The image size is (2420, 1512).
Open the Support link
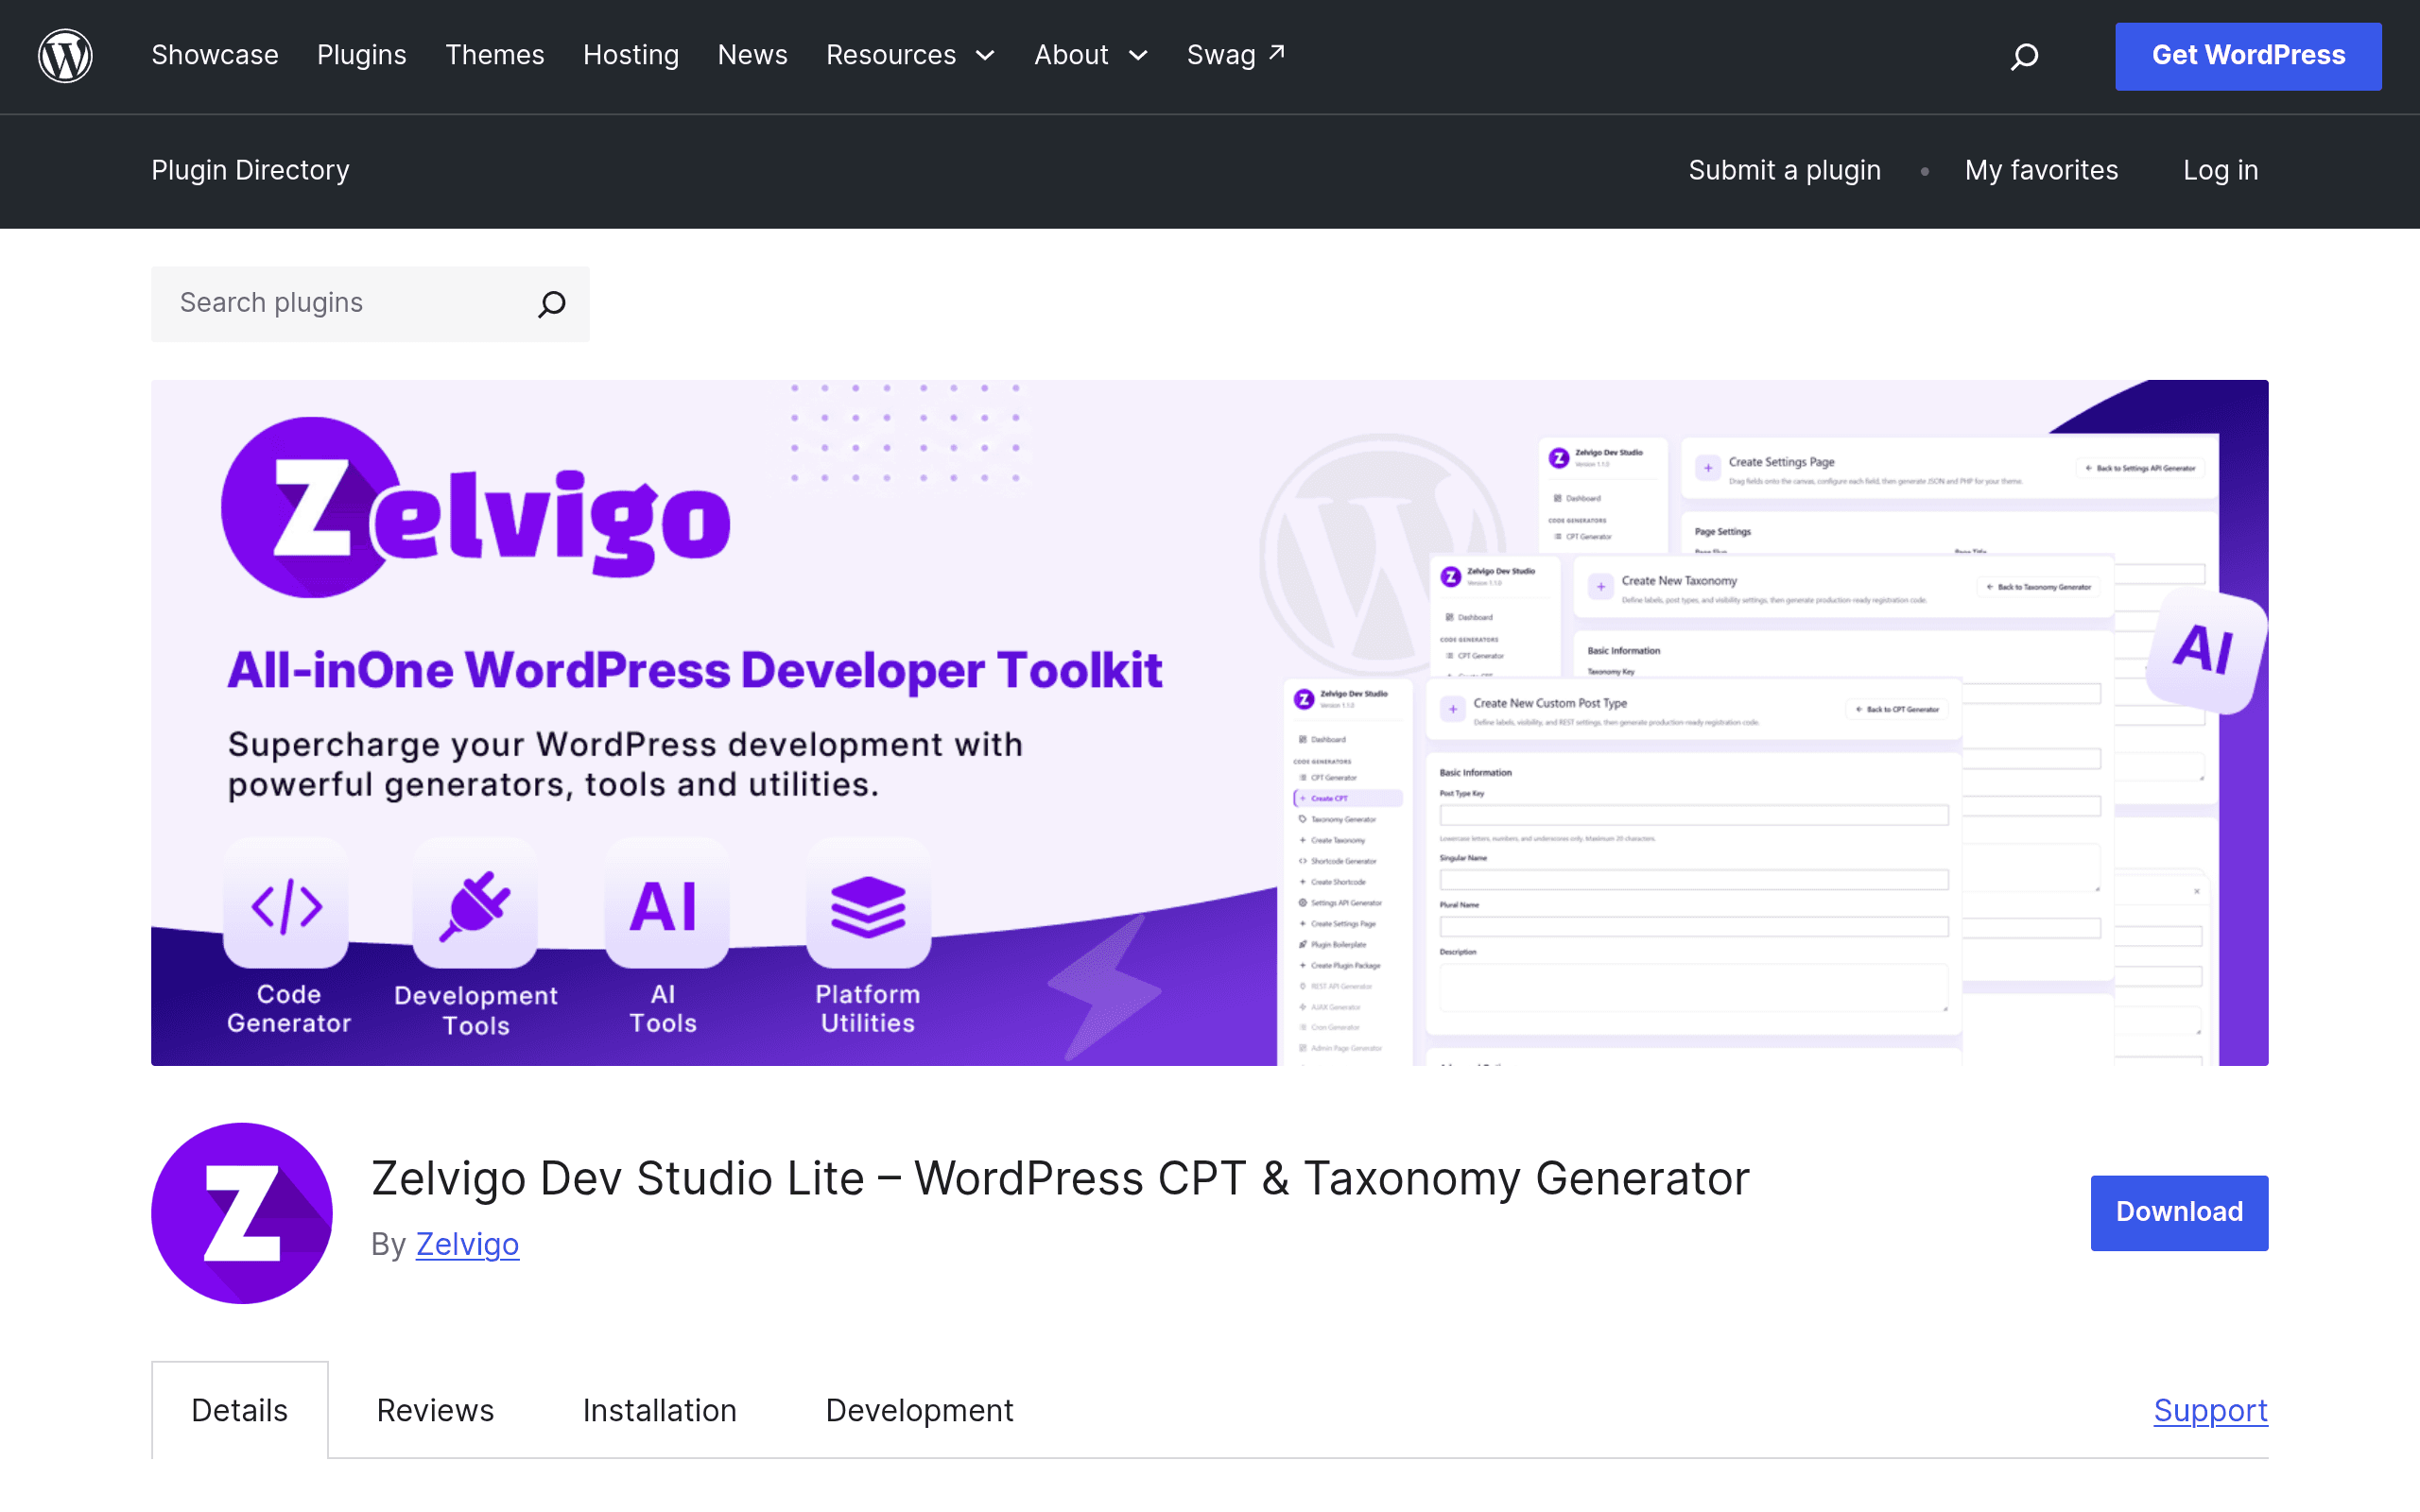pyautogui.click(x=2210, y=1410)
